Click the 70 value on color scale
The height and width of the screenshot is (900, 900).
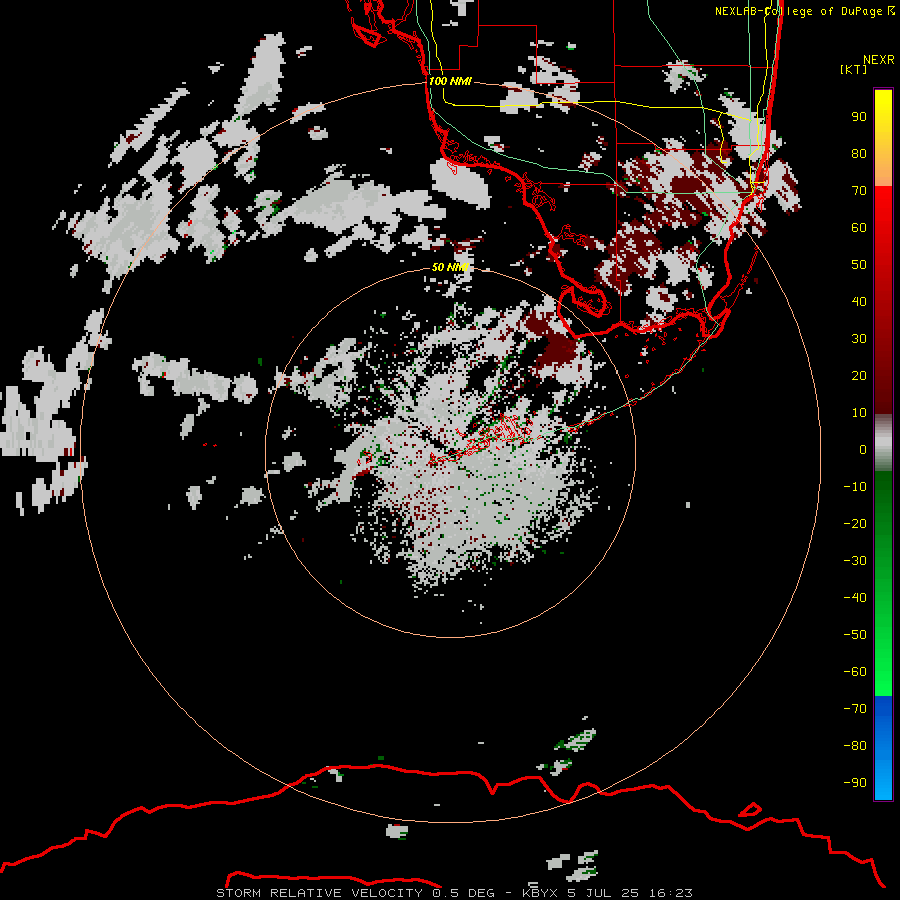point(859,191)
